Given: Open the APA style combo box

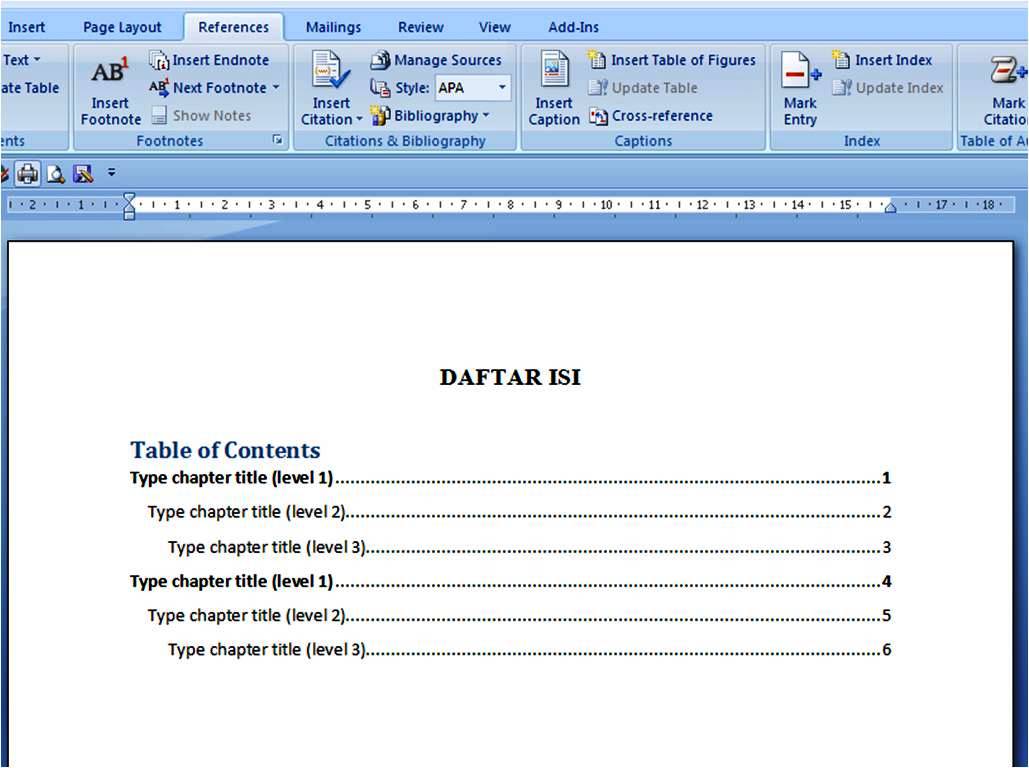Looking at the screenshot, I should [x=472, y=88].
